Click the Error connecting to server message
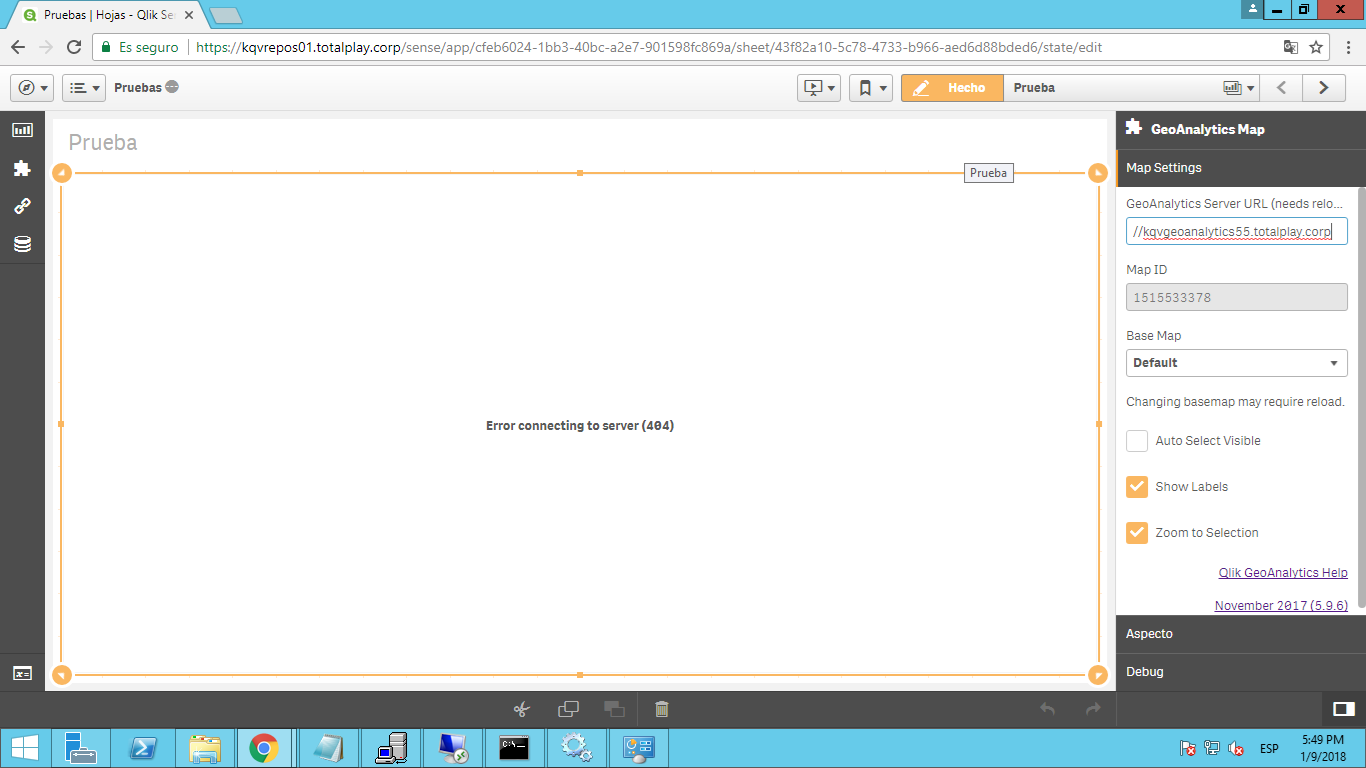The image size is (1366, 768). click(x=580, y=426)
